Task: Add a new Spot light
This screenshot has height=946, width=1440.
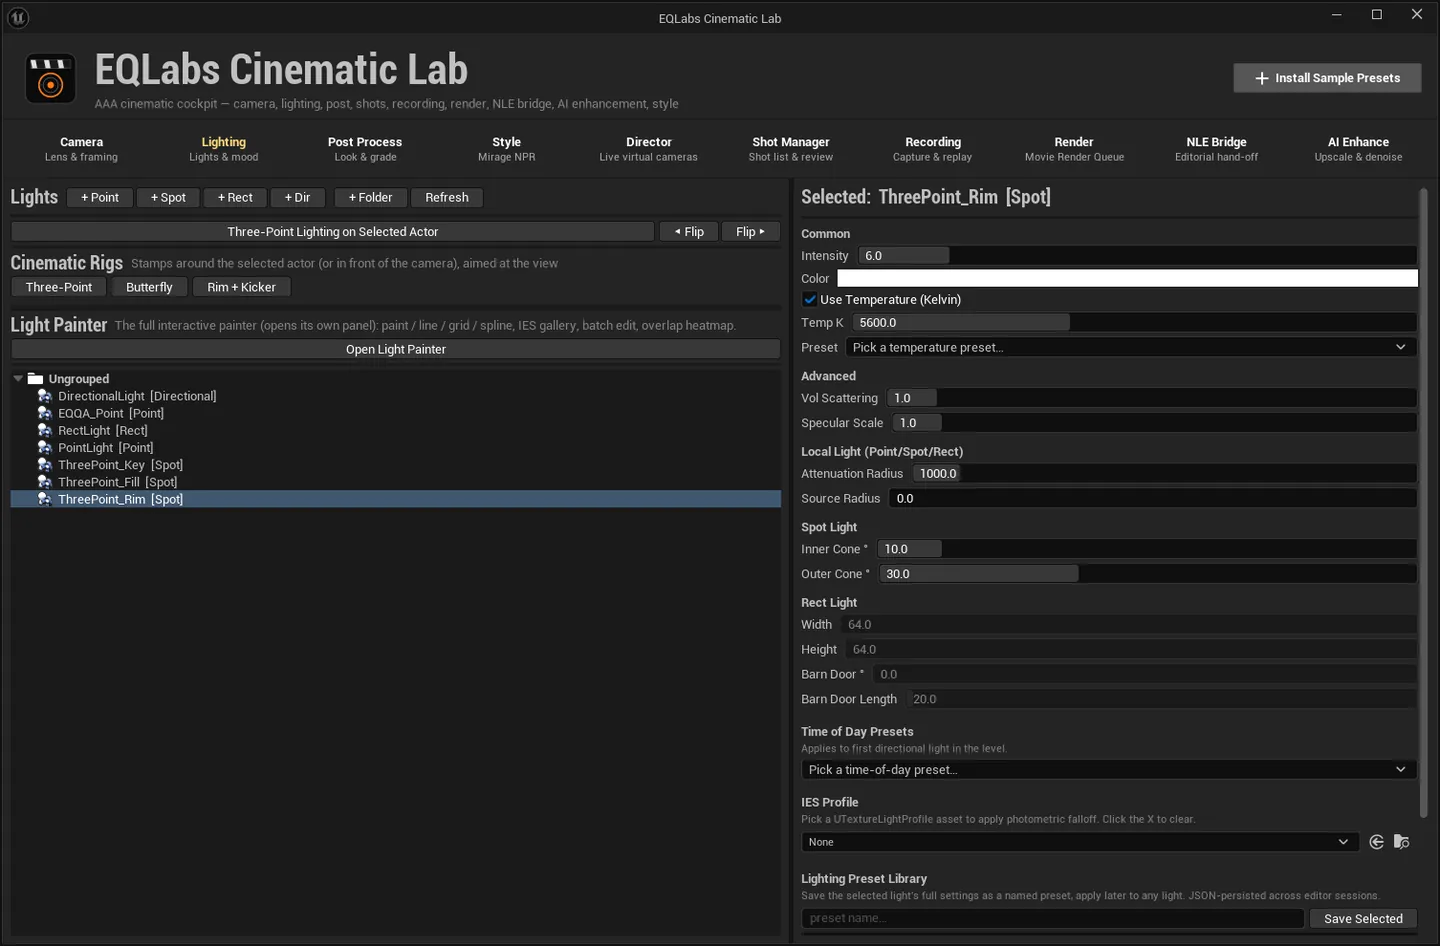Action: point(168,198)
